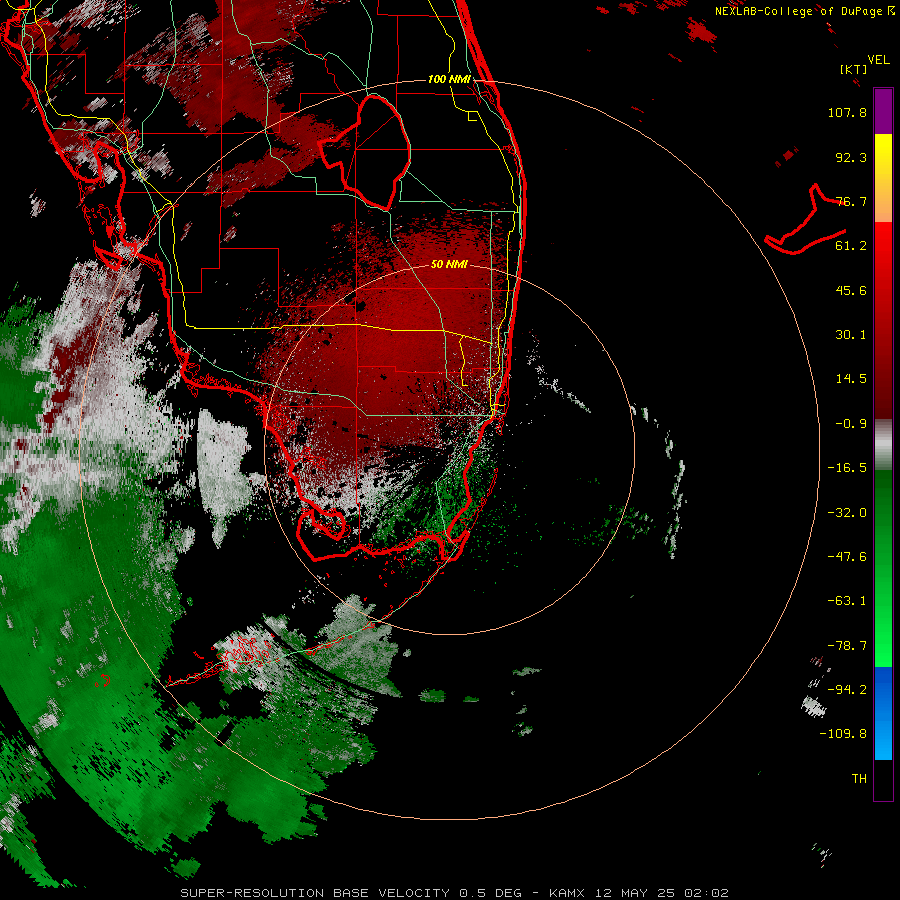Pick the orange segment of the velocity scale

click(883, 201)
